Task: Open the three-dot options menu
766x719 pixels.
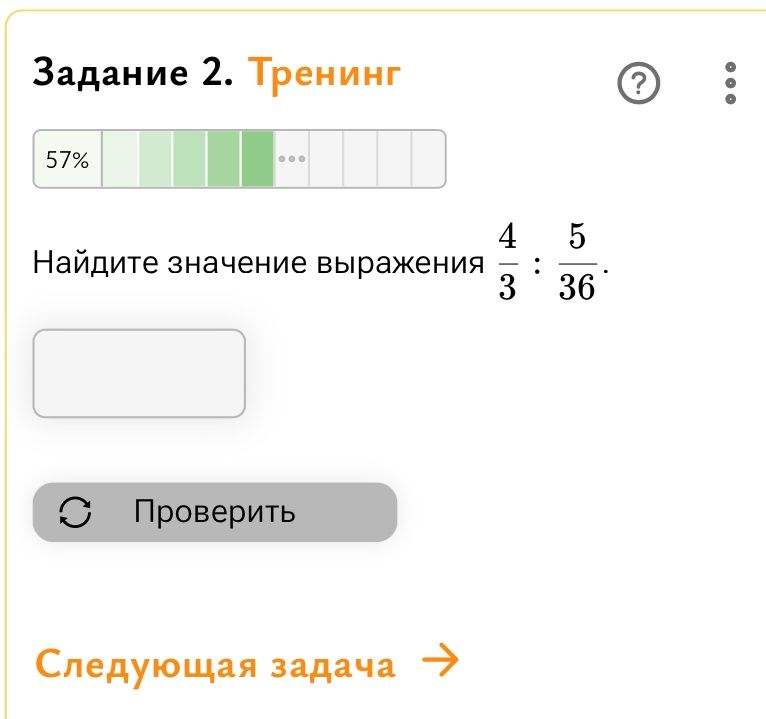Action: (x=730, y=83)
